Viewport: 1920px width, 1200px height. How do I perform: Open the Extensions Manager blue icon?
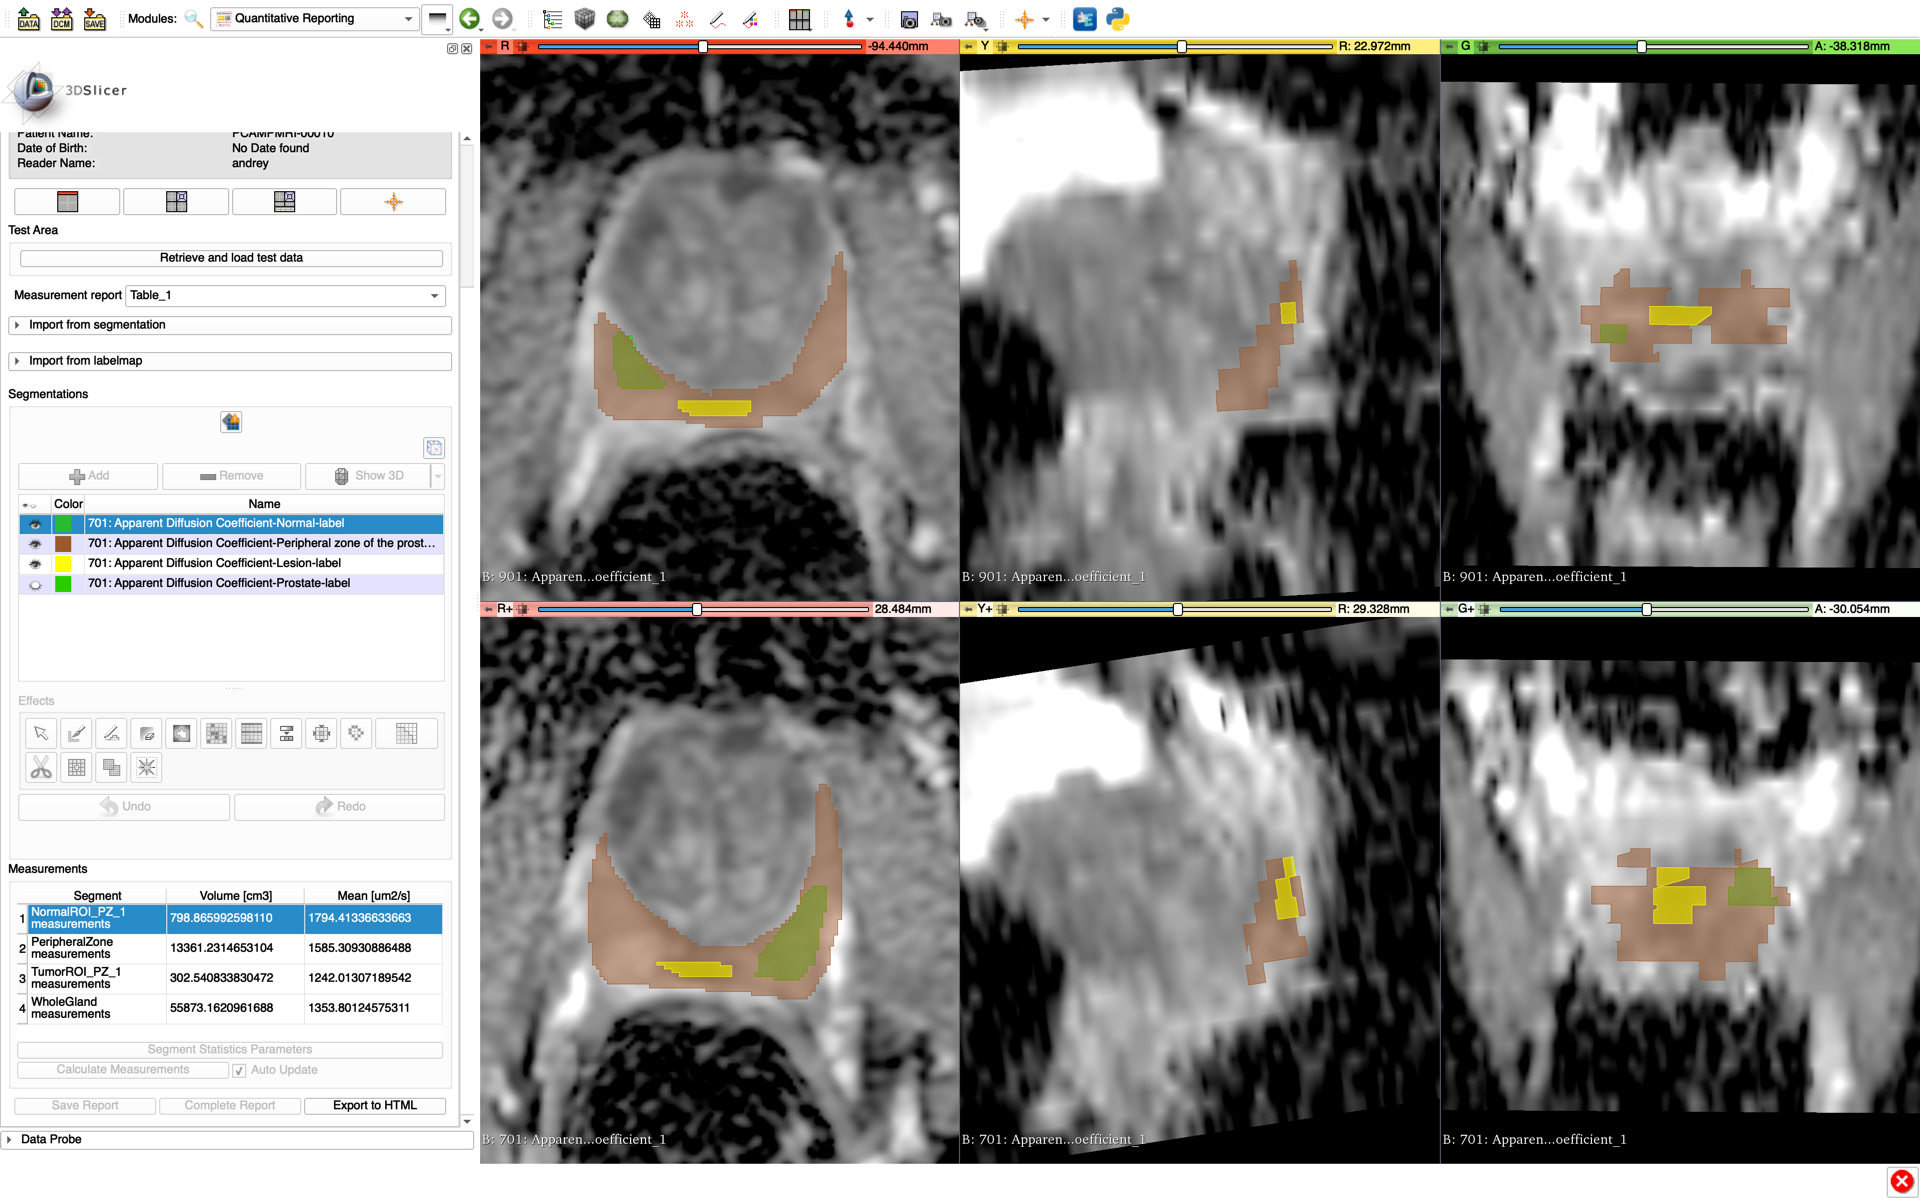point(1084,19)
